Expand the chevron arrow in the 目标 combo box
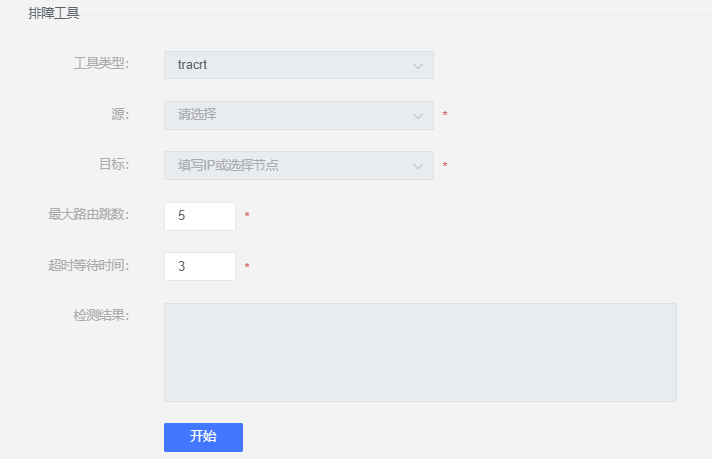The image size is (712, 459). tap(418, 167)
